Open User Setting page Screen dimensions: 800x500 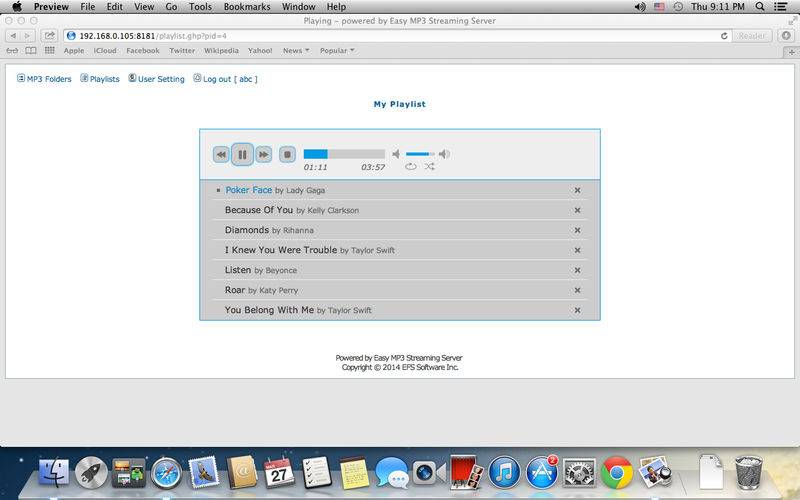pyautogui.click(x=156, y=79)
